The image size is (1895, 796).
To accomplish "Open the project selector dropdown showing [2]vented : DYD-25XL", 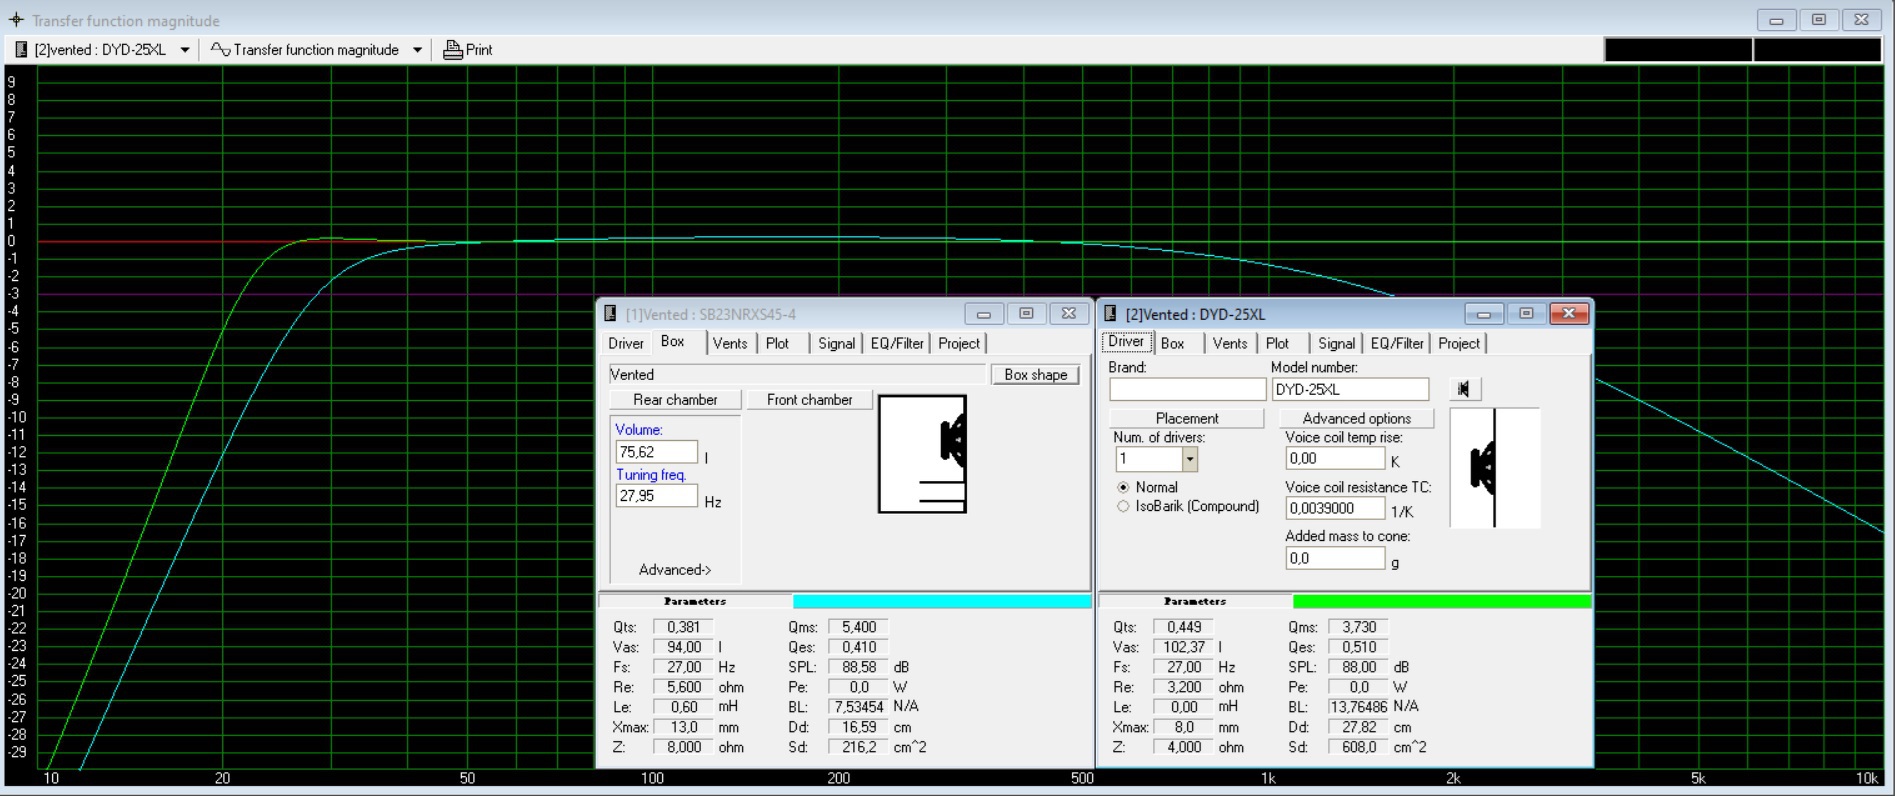I will tap(185, 50).
